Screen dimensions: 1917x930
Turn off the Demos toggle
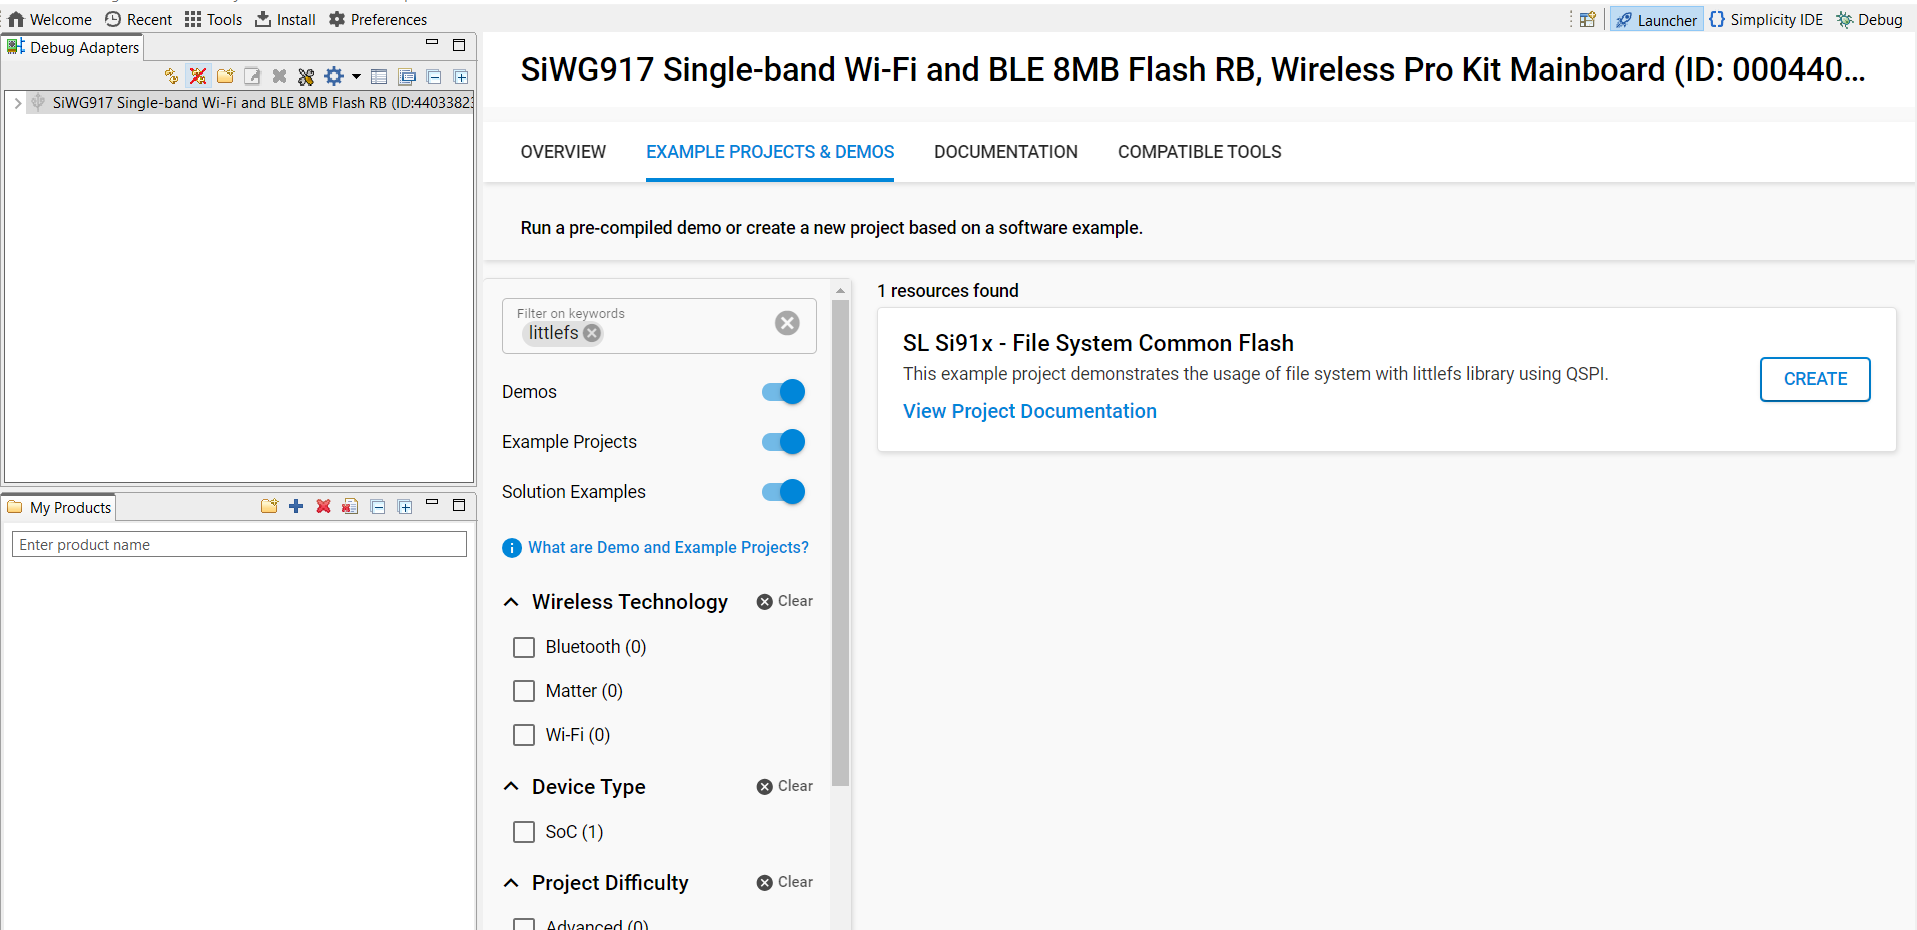pos(783,392)
